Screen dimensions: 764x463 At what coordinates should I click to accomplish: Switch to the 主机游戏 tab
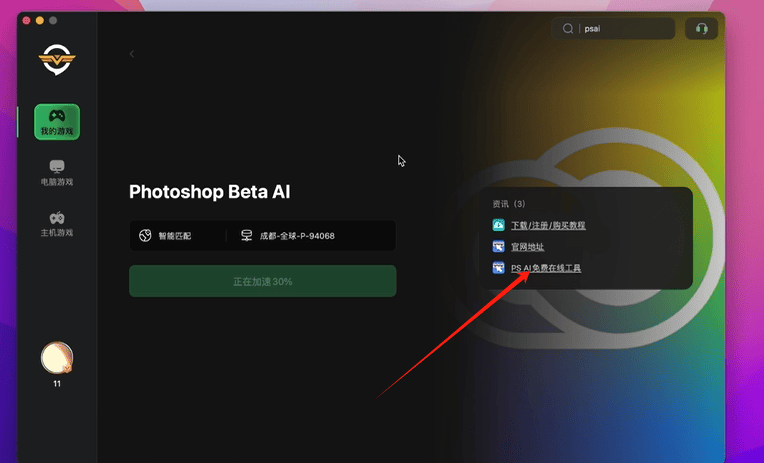(x=57, y=224)
